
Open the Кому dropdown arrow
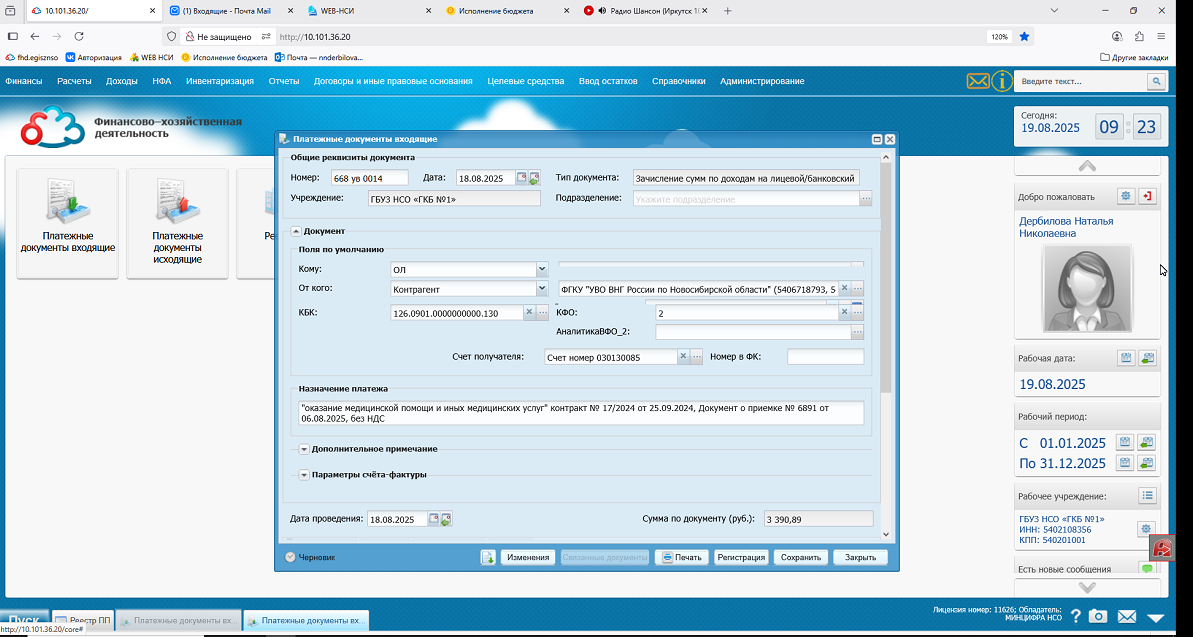click(542, 269)
